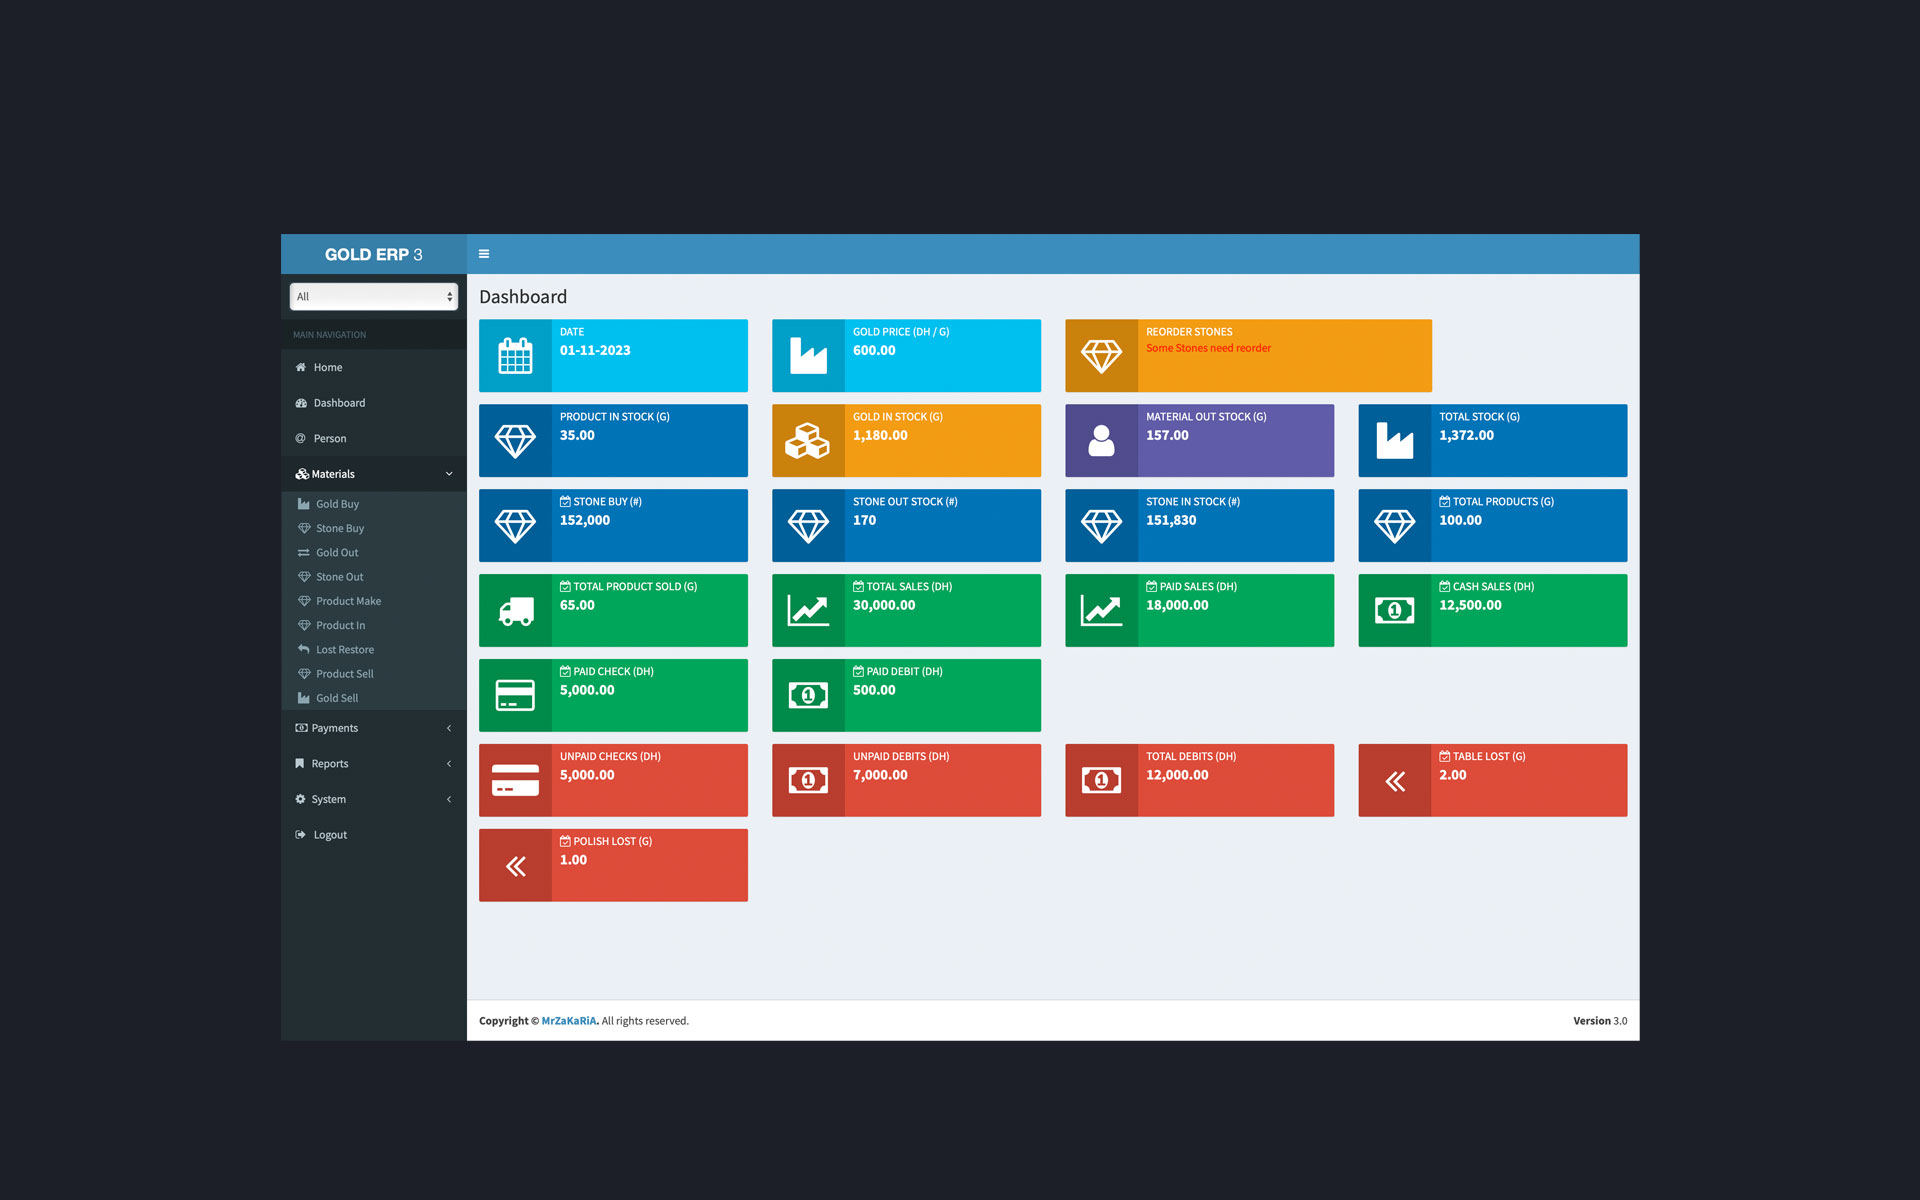Click the gold blocks icon on Gold In Stock tile

coord(808,440)
